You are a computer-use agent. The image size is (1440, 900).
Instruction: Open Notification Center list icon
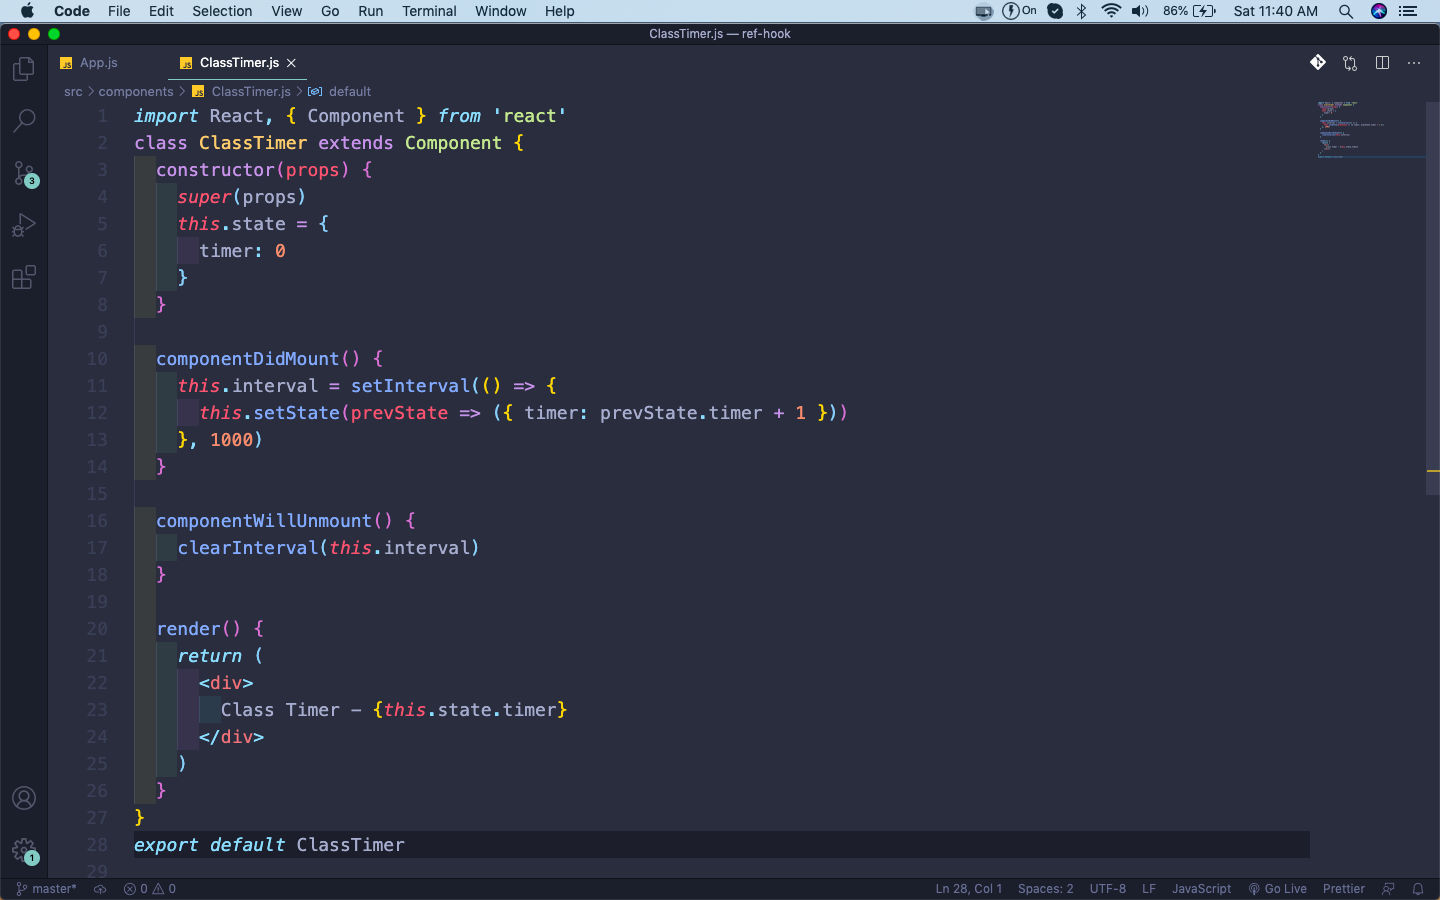pos(1408,11)
